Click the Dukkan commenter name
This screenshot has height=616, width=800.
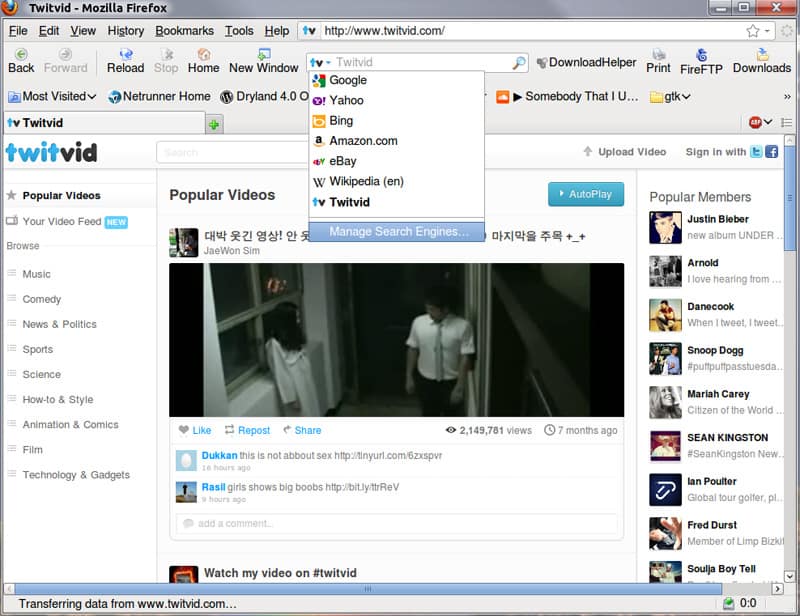(219, 455)
